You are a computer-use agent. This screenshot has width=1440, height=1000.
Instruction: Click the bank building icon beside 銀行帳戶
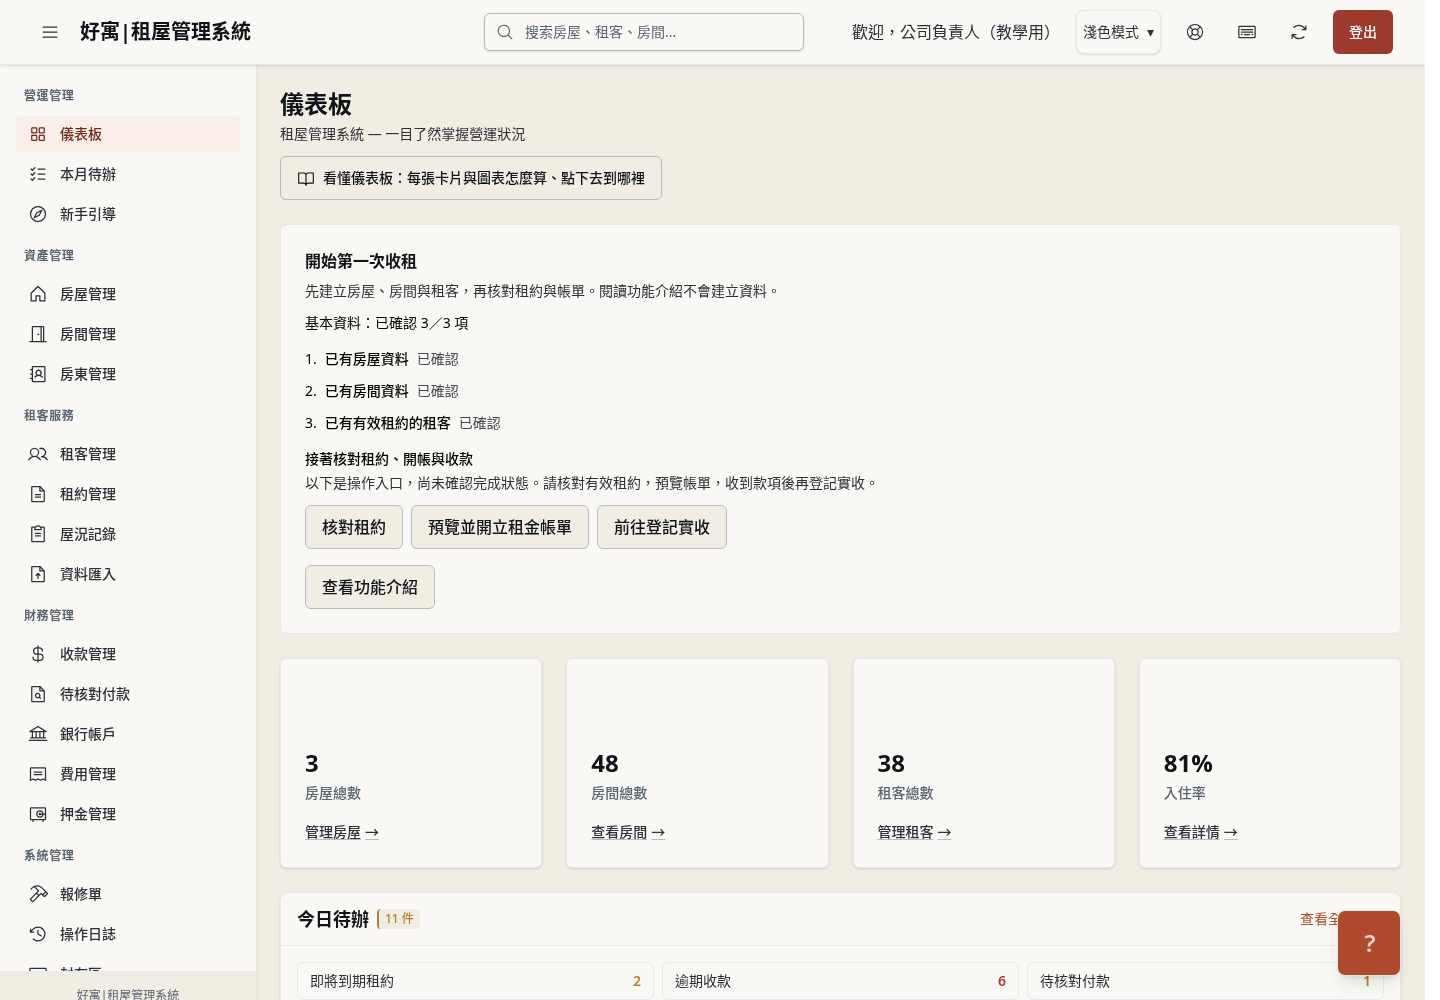38,734
